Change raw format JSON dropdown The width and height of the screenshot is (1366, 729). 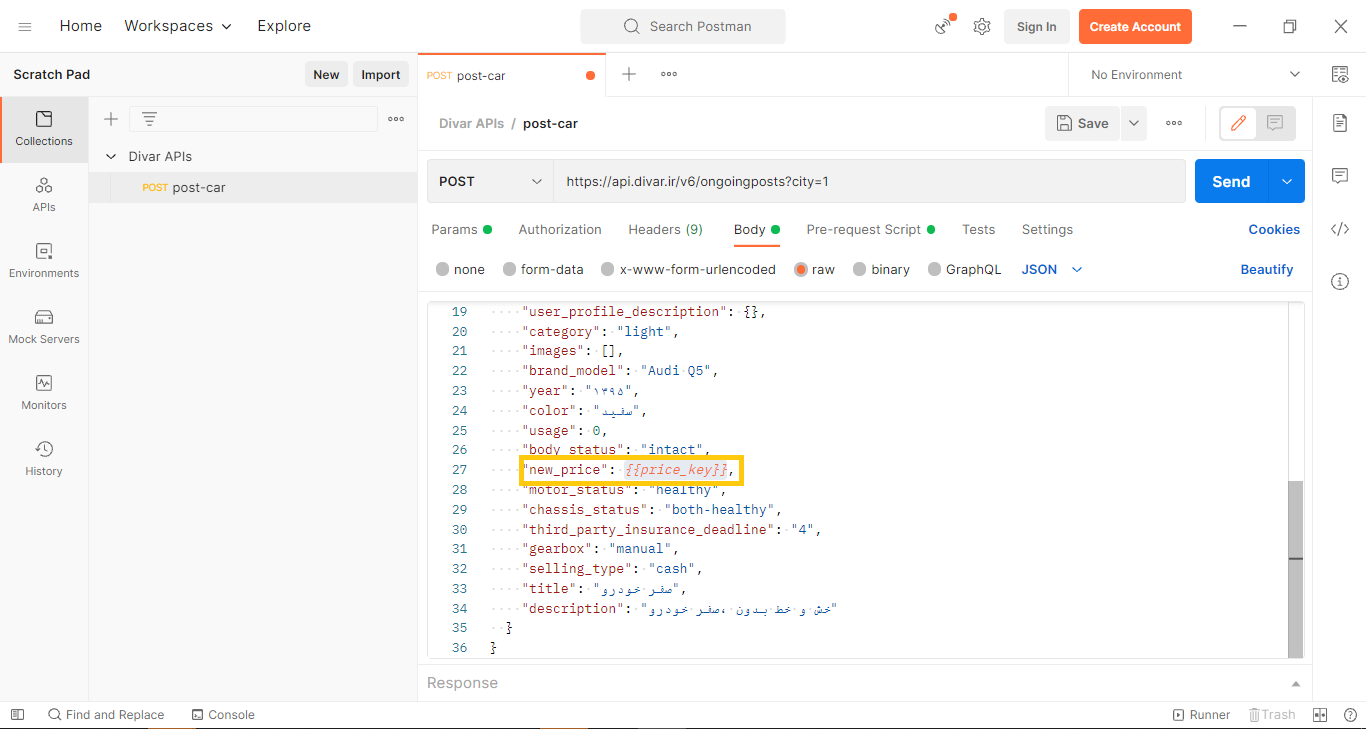point(1052,269)
